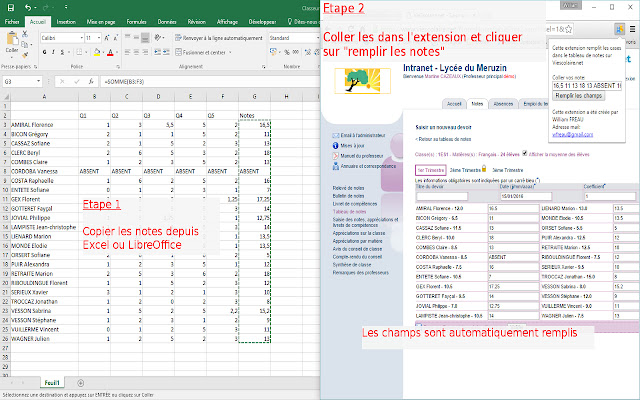Toggle Afficher la moyenne des élèves checkbox
This screenshot has width=640, height=400.
pyautogui.click(x=525, y=153)
